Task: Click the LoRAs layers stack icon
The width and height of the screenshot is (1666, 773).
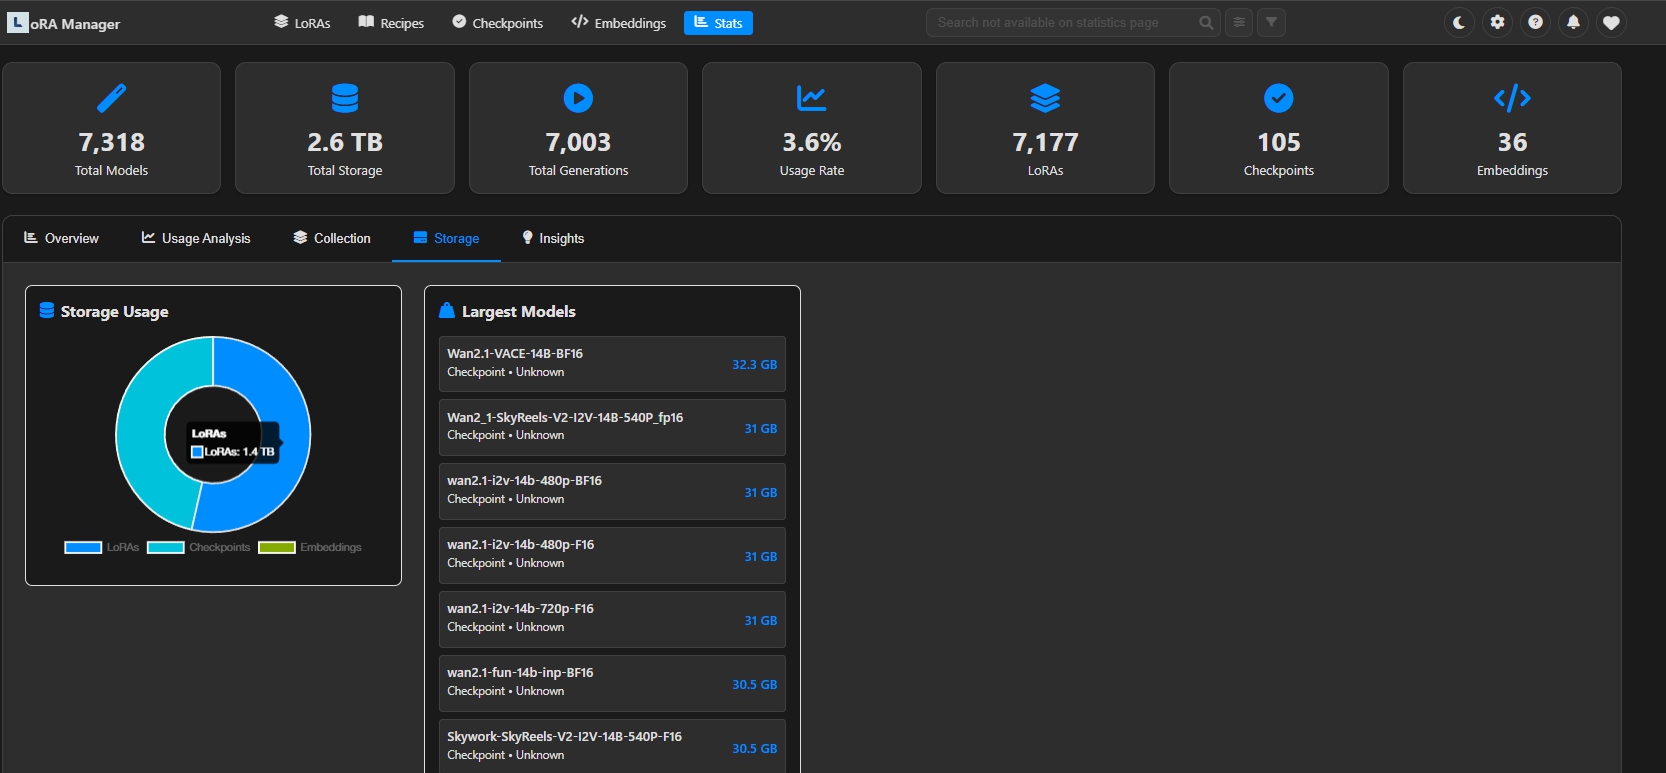Action: 1045,98
